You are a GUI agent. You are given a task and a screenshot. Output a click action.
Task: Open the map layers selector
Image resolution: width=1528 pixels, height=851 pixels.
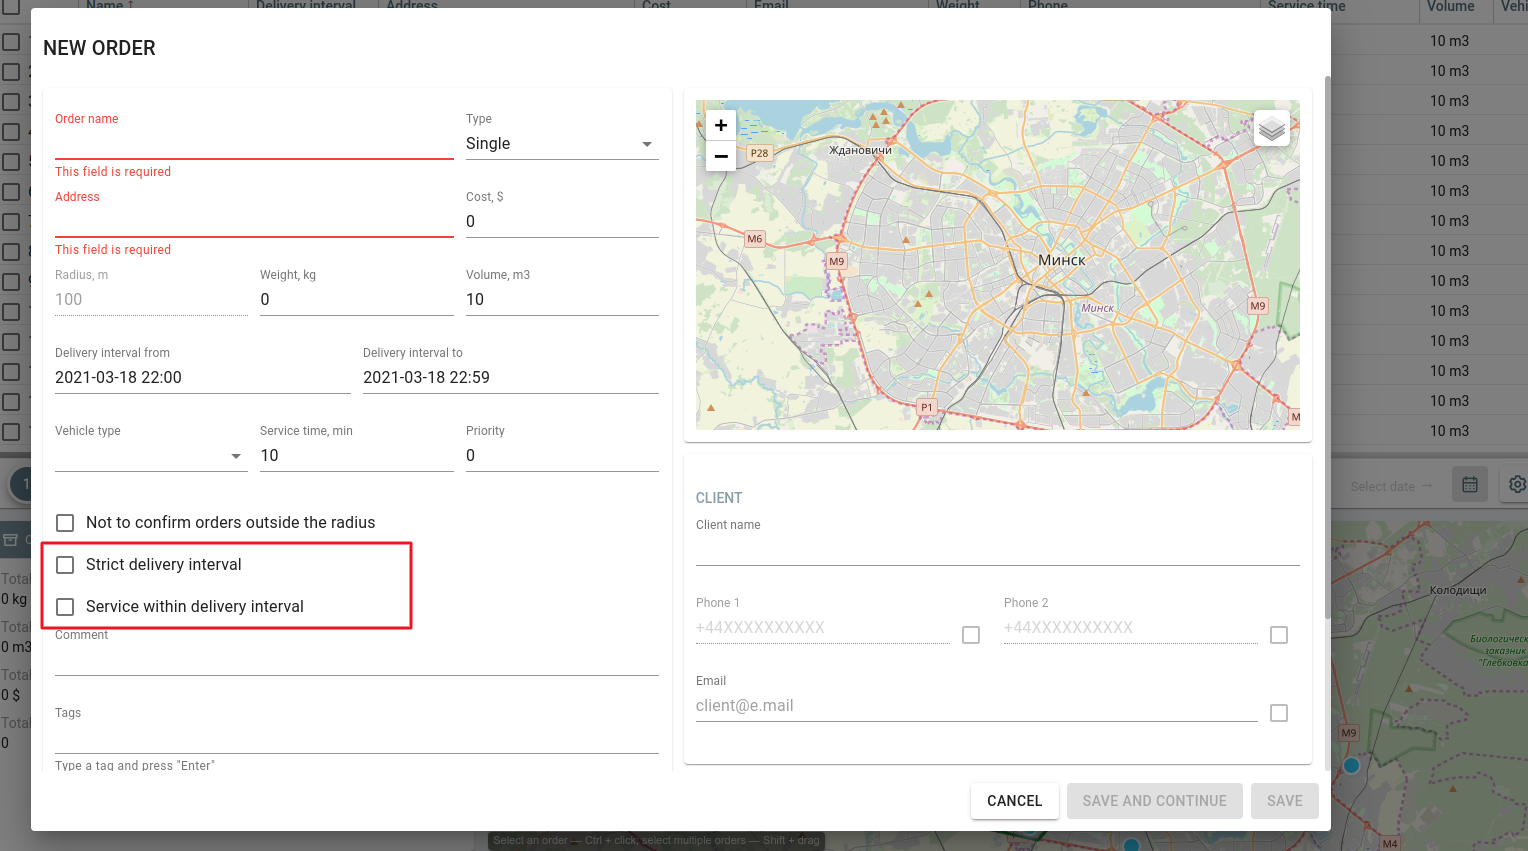coord(1271,129)
